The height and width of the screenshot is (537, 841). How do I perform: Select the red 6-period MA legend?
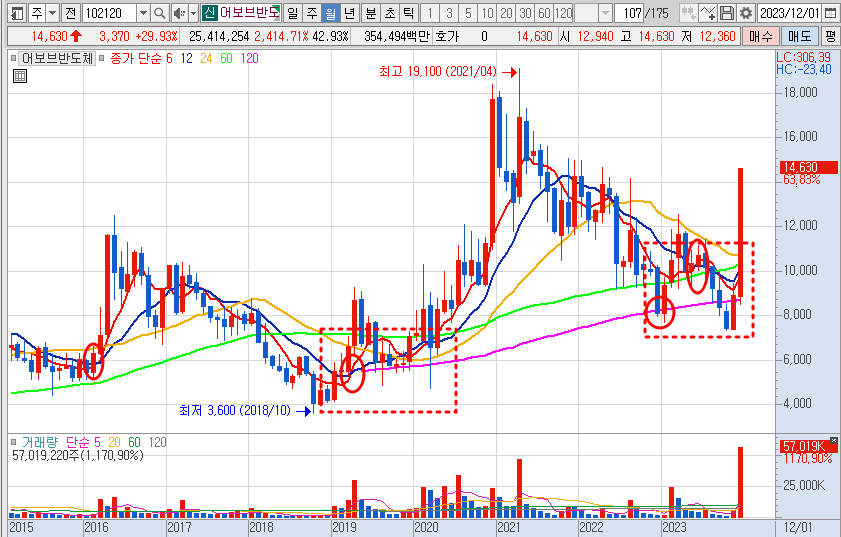click(x=169, y=58)
